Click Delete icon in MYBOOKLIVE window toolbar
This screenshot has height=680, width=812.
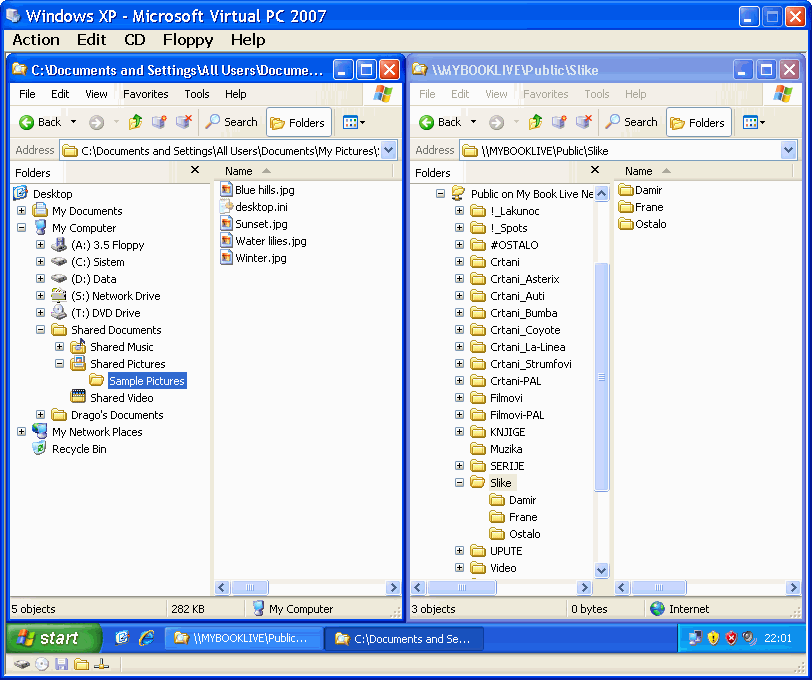583,122
